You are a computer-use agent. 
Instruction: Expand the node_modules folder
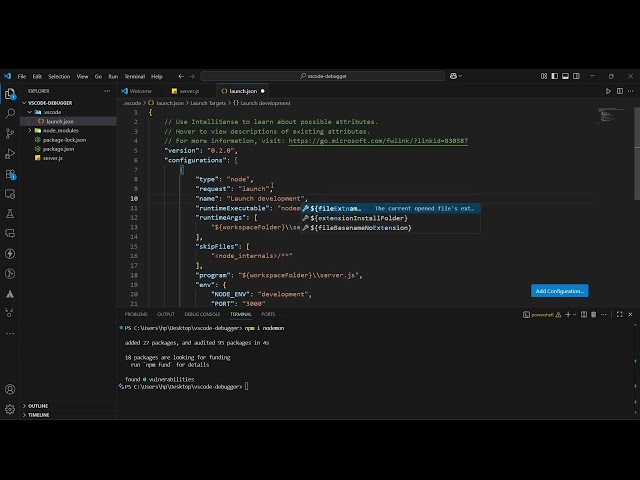29,130
